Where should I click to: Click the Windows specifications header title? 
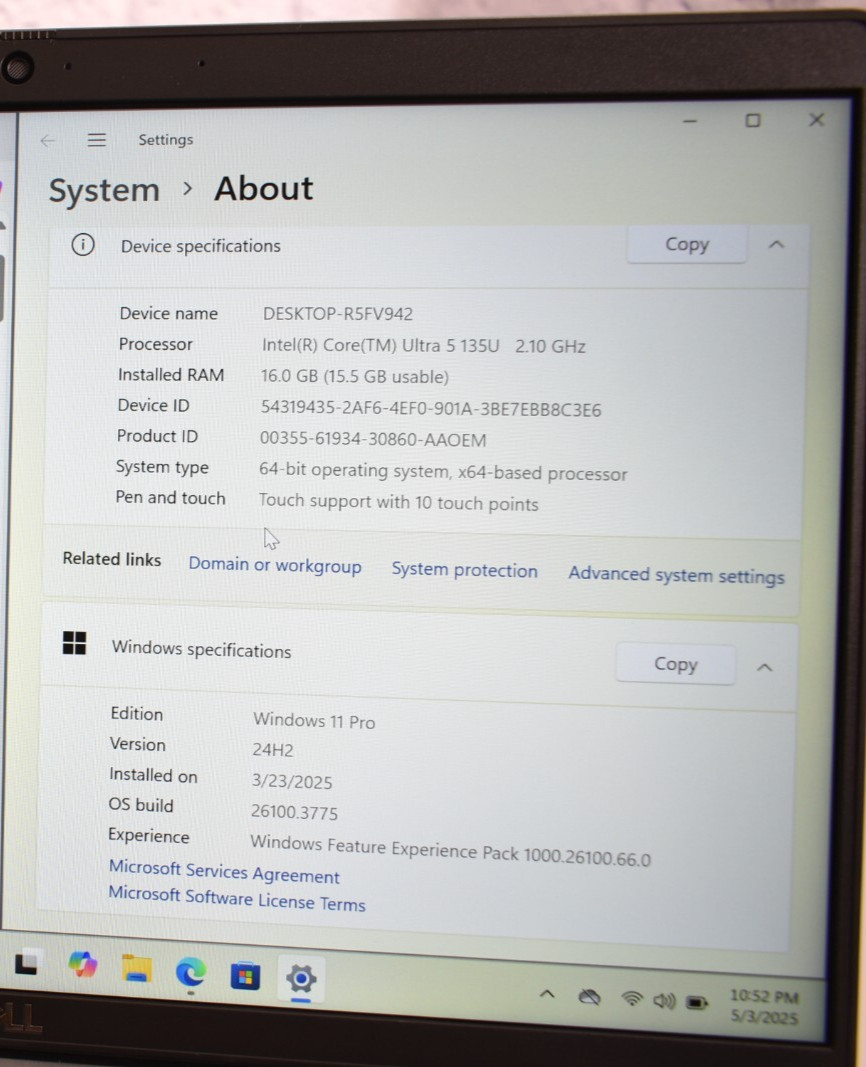[x=201, y=649]
